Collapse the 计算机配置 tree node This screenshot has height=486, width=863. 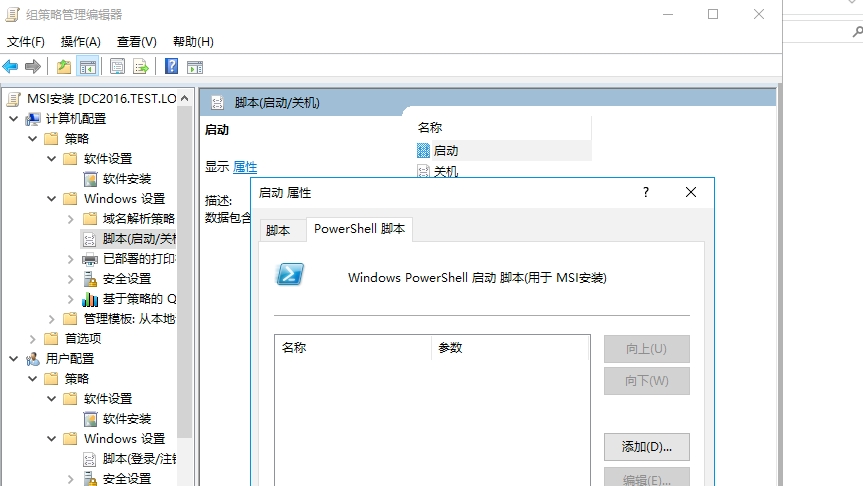coord(13,119)
